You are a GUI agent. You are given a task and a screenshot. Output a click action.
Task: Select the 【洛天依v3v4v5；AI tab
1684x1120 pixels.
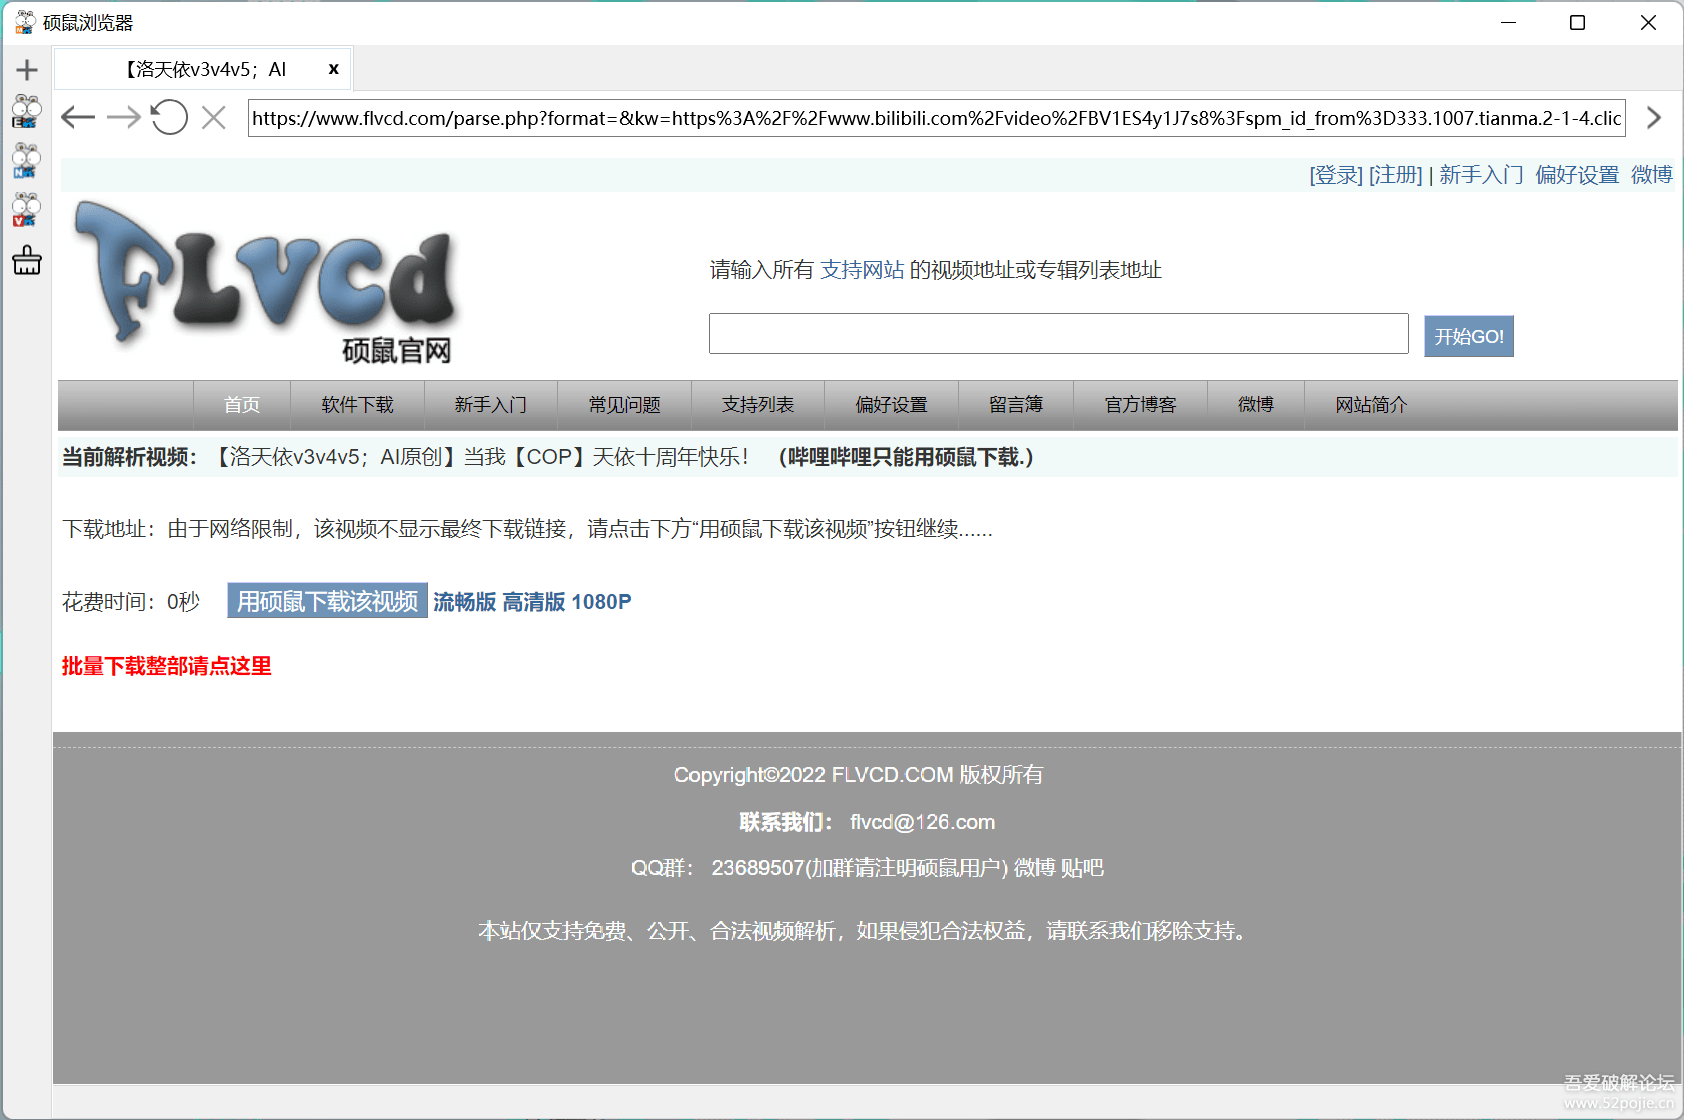(203, 69)
